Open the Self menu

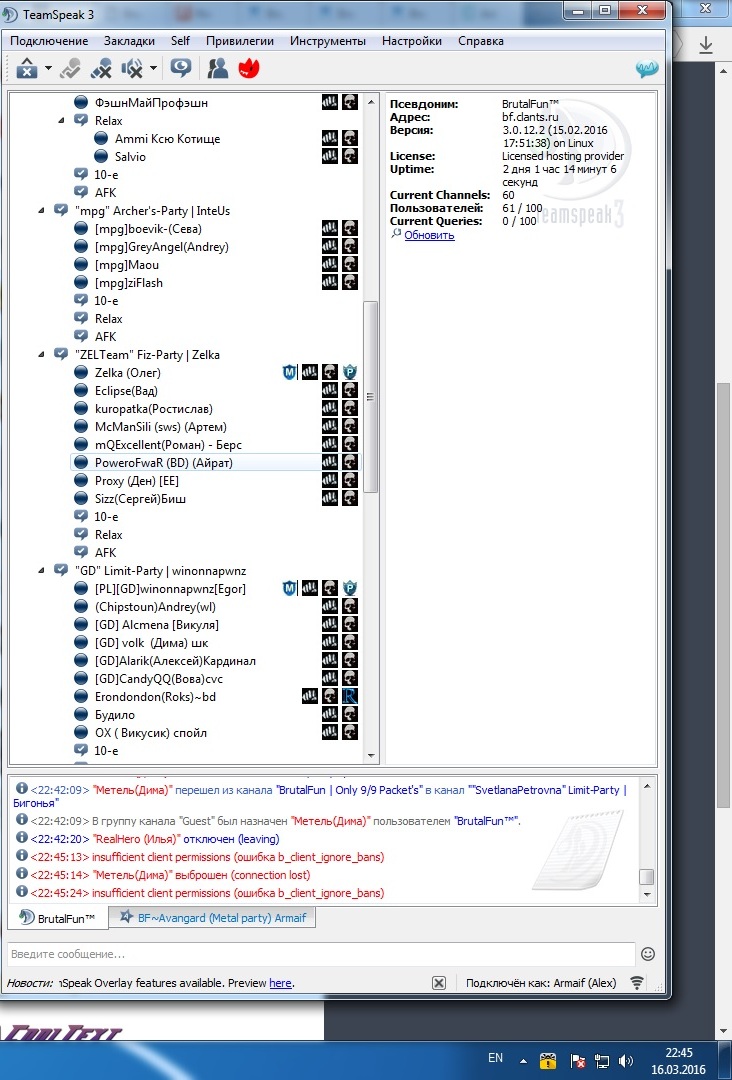180,41
